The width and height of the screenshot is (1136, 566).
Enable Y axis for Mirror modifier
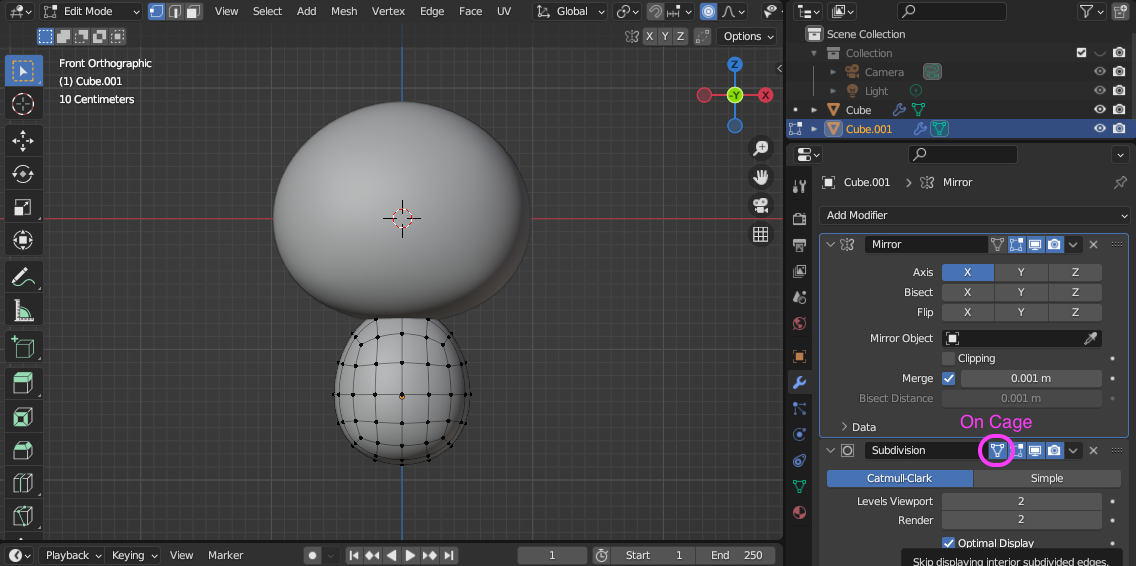click(1021, 272)
